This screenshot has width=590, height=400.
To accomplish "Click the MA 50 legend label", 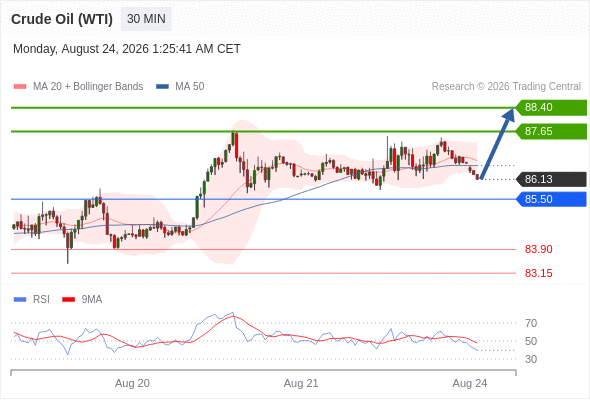I will pyautogui.click(x=190, y=87).
